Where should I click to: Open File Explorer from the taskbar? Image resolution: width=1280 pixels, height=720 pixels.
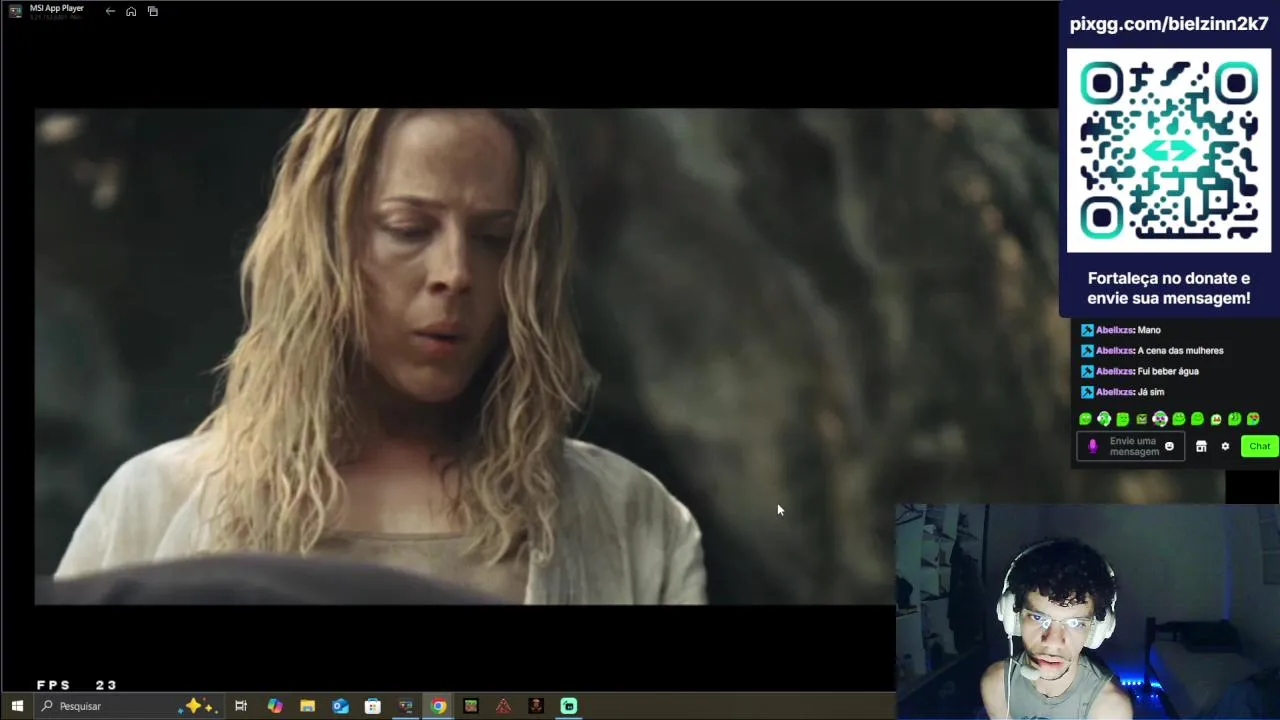[x=308, y=706]
